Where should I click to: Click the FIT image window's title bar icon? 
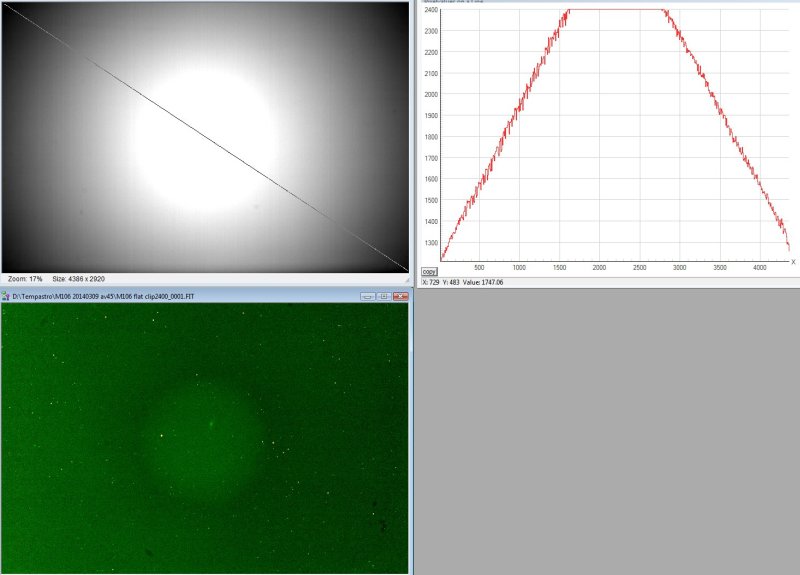click(6, 296)
